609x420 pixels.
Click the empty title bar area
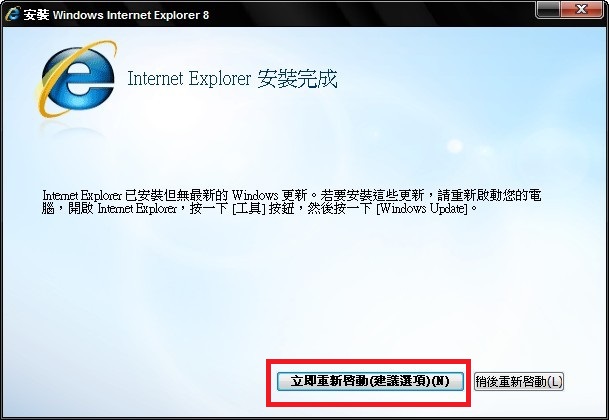pos(369,14)
